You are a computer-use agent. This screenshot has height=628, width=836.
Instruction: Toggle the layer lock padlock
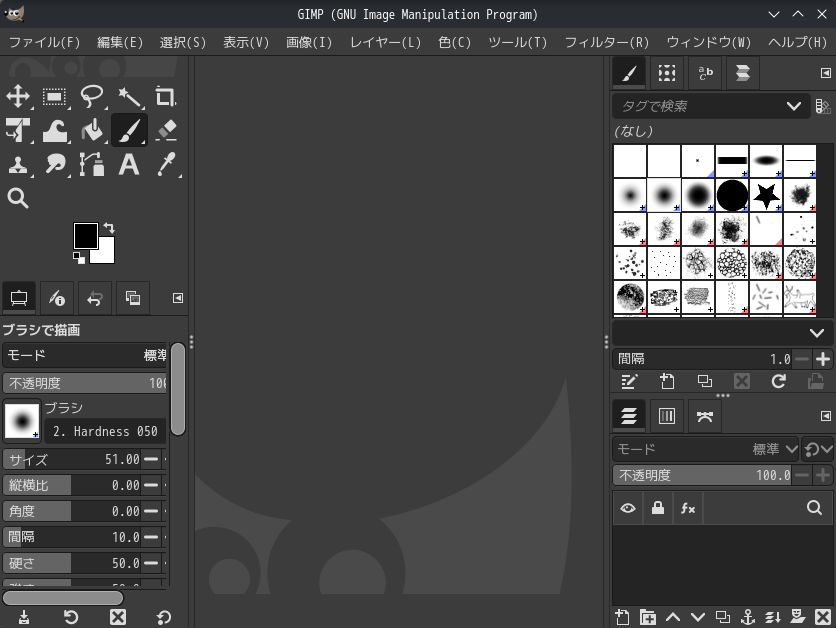[657, 508]
